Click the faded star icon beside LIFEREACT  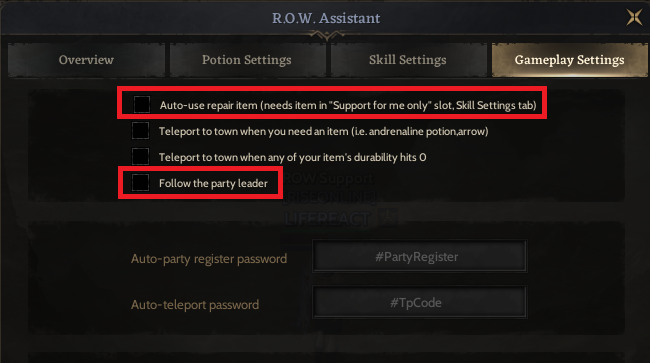(x=388, y=218)
